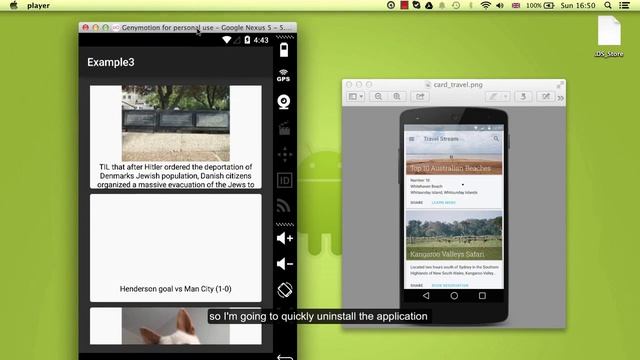Rotate the emulator screen
The width and height of the screenshot is (640, 360).
click(284, 290)
